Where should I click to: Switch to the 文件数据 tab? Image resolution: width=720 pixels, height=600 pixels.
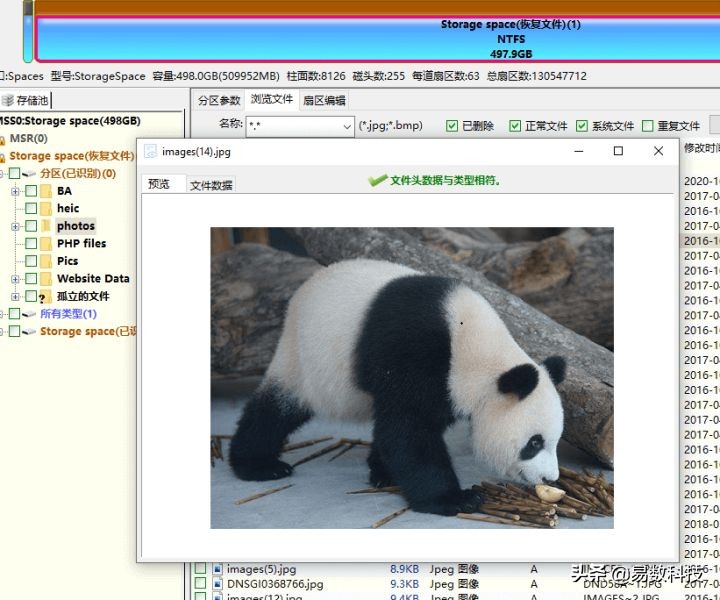point(211,185)
